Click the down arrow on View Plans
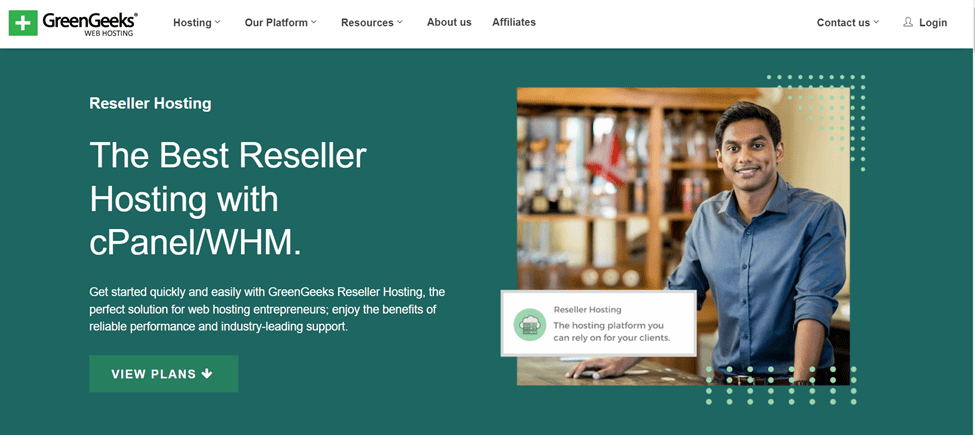975x435 pixels. tap(208, 373)
